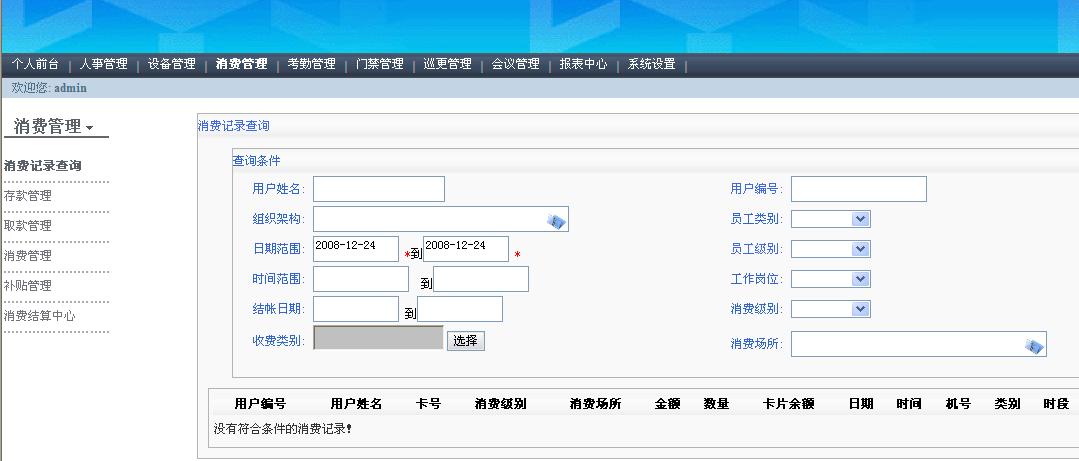Click the 用户编号 column header
The image size is (1079, 461).
click(x=260, y=404)
